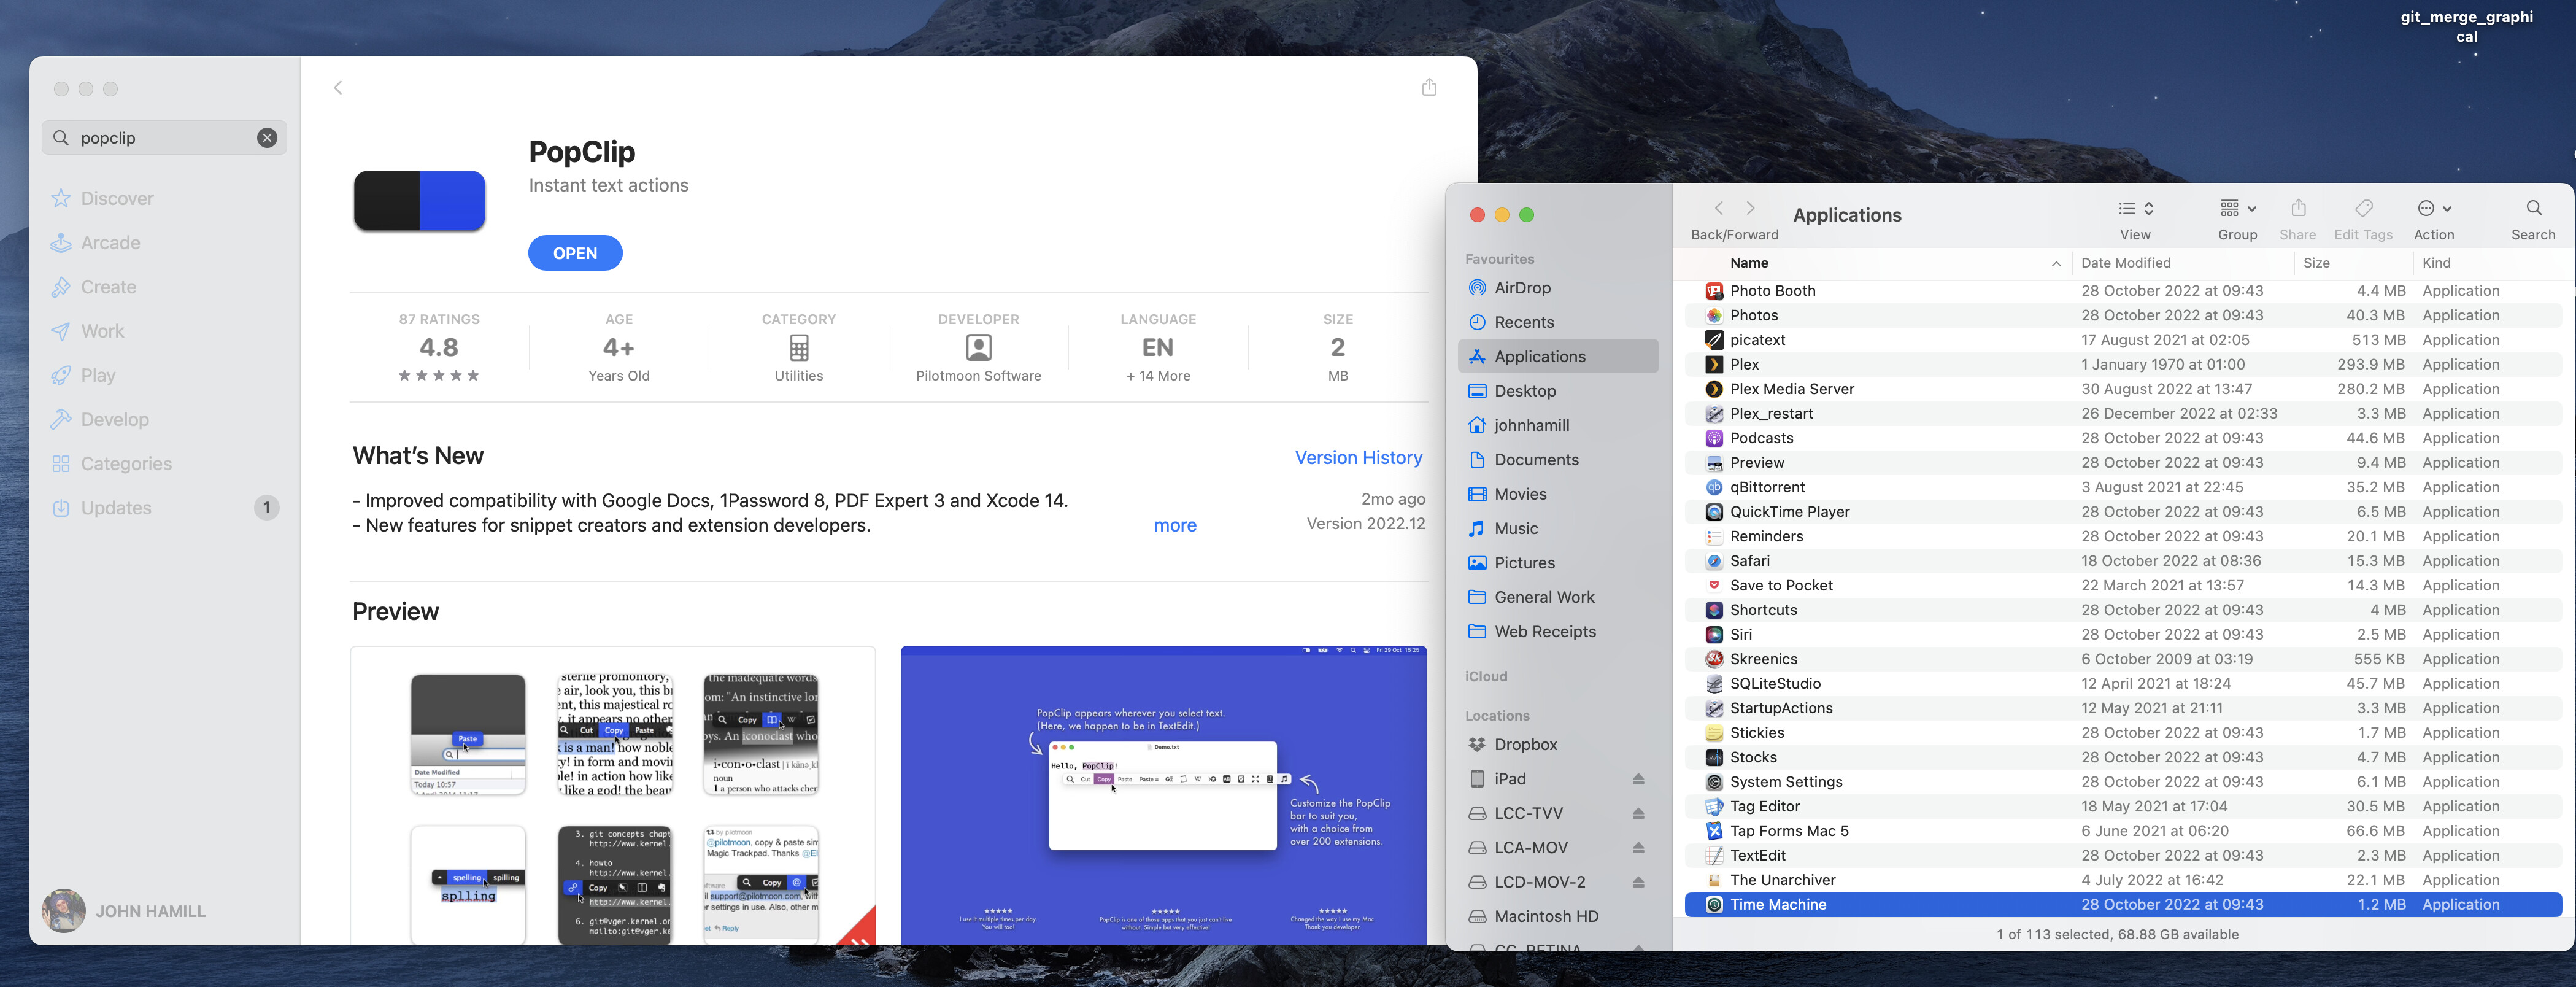Select Plex Media Server icon
This screenshot has width=2576, height=987.
(1714, 389)
